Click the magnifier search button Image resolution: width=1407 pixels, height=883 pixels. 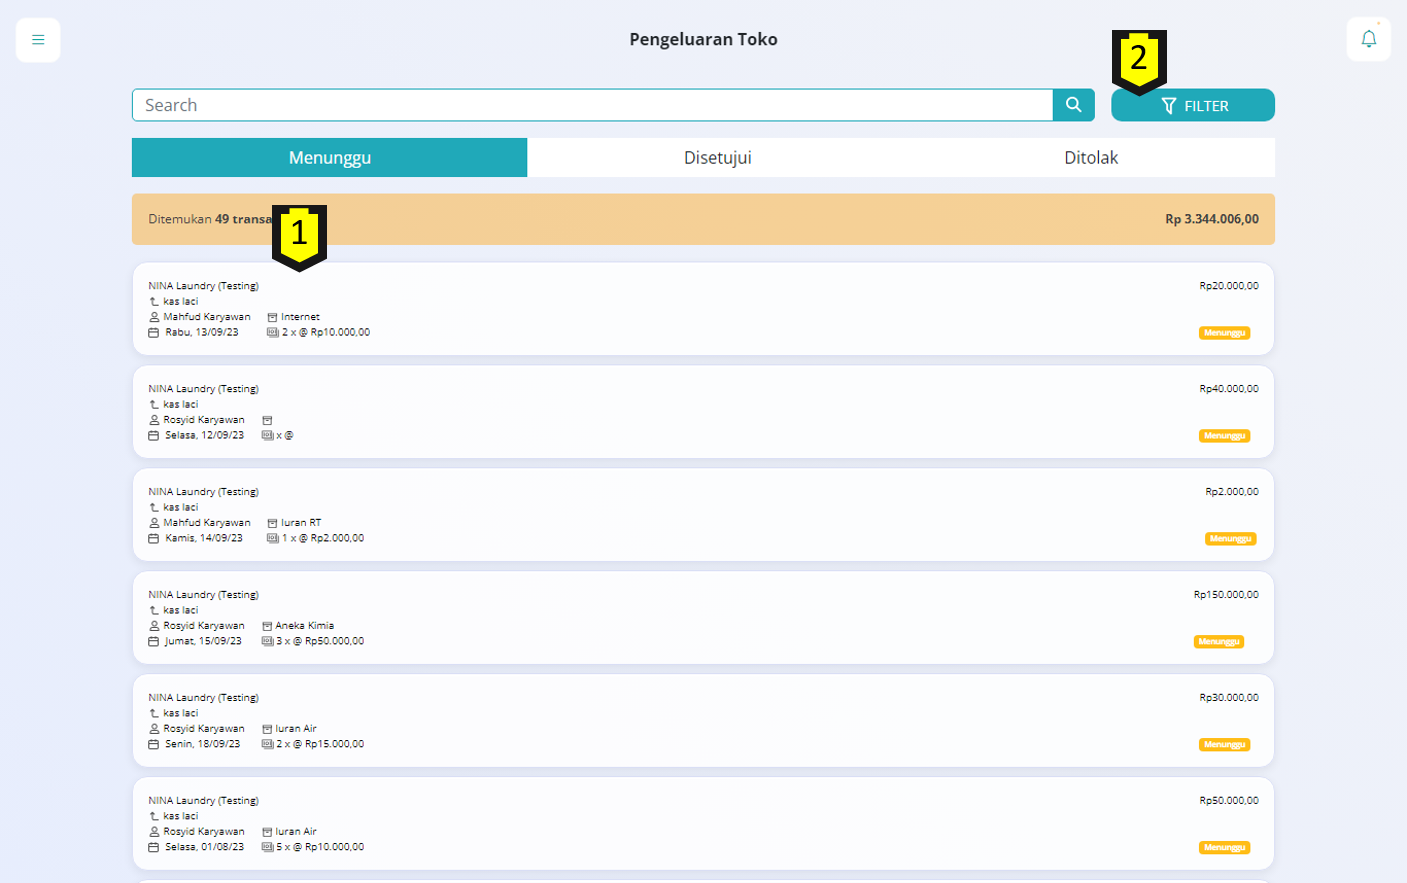1073,105
